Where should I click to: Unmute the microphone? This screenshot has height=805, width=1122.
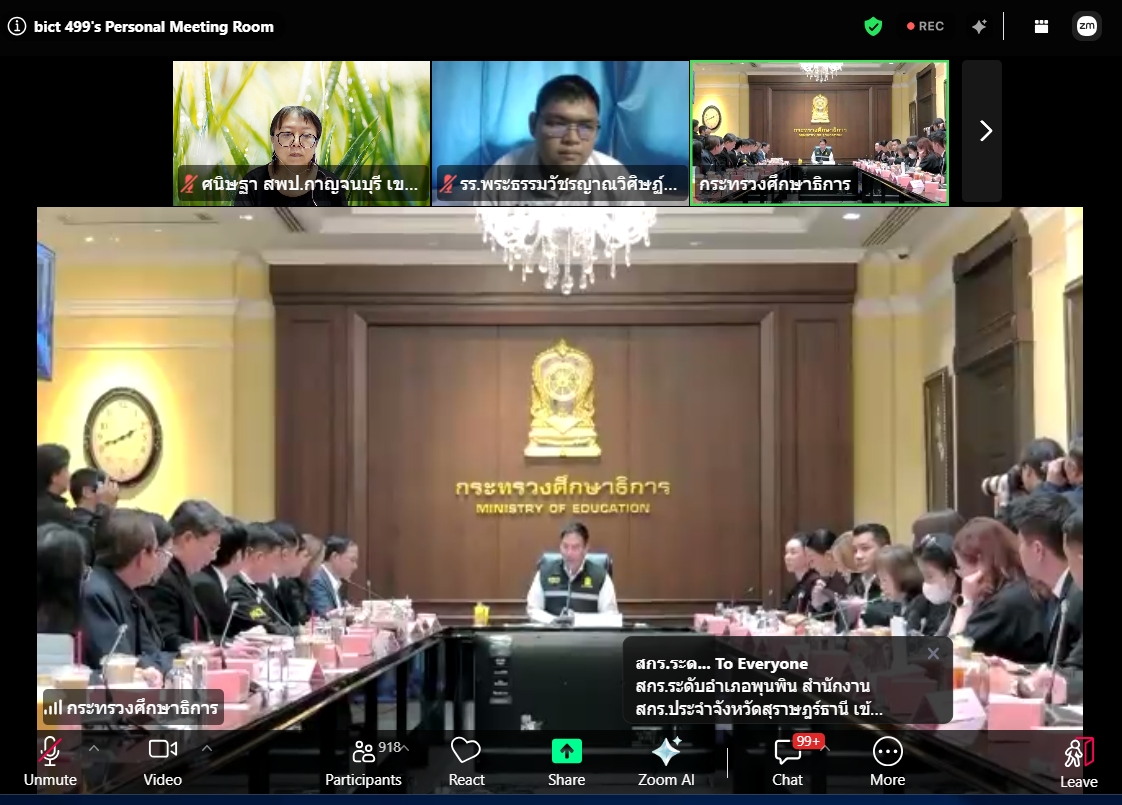pyautogui.click(x=50, y=762)
